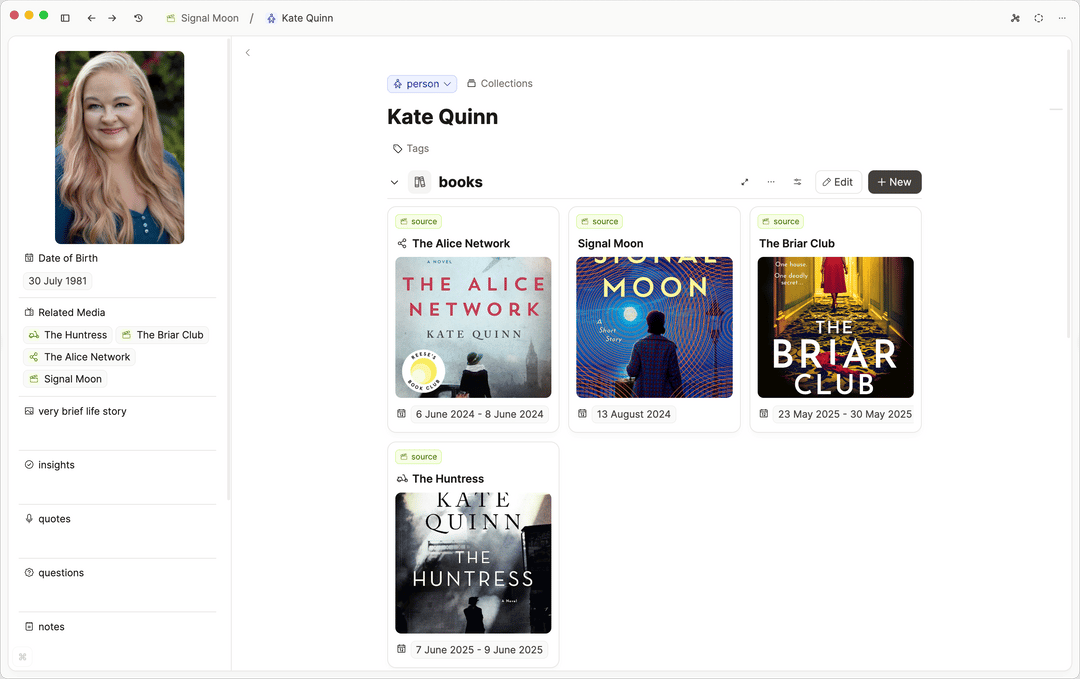Click scooter icon beside The Huntress title
Image resolution: width=1080 pixels, height=679 pixels.
pyautogui.click(x=402, y=479)
